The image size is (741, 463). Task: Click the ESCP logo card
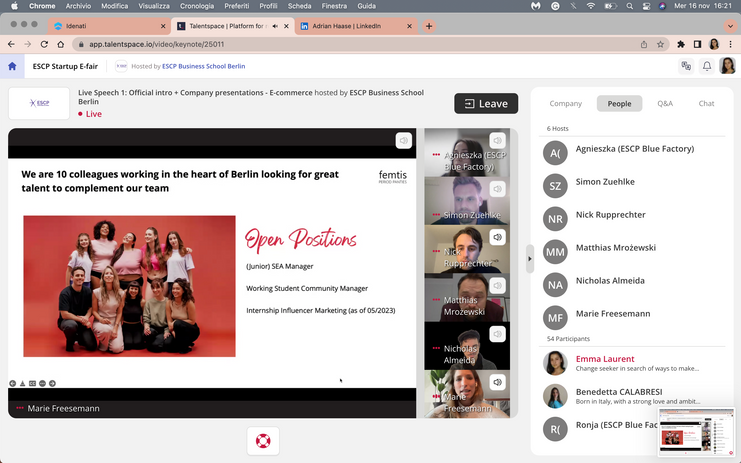[39, 103]
